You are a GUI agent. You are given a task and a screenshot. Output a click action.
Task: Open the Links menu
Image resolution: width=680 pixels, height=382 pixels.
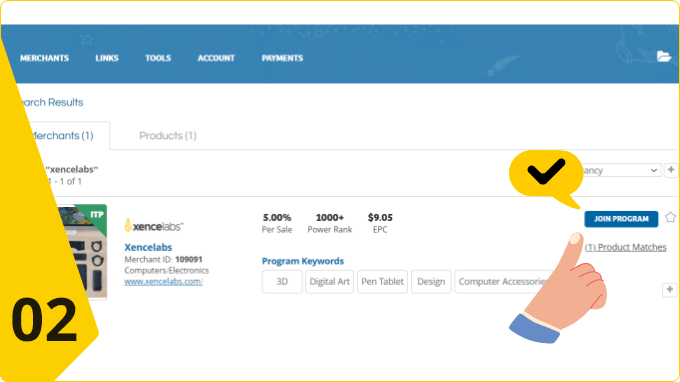pos(107,58)
